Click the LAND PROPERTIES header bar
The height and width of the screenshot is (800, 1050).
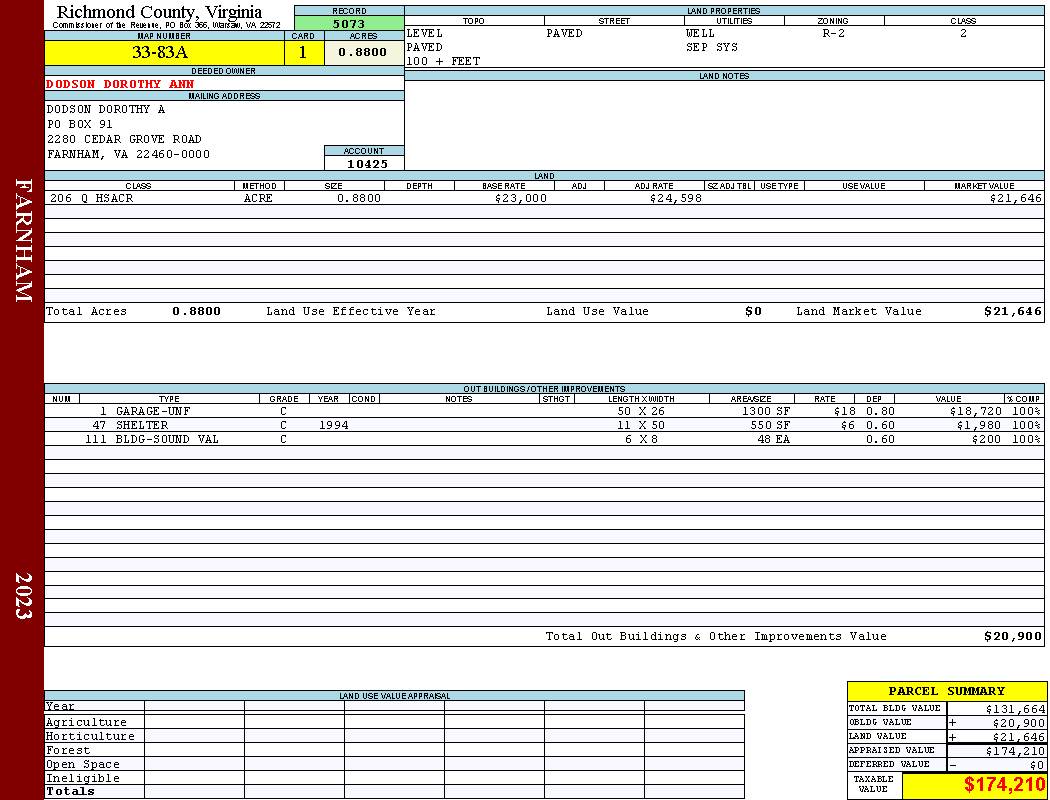point(724,11)
